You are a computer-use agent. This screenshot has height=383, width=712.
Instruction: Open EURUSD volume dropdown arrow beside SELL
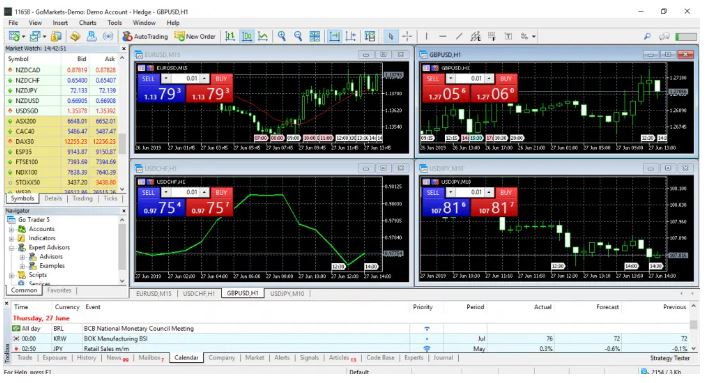[166, 79]
